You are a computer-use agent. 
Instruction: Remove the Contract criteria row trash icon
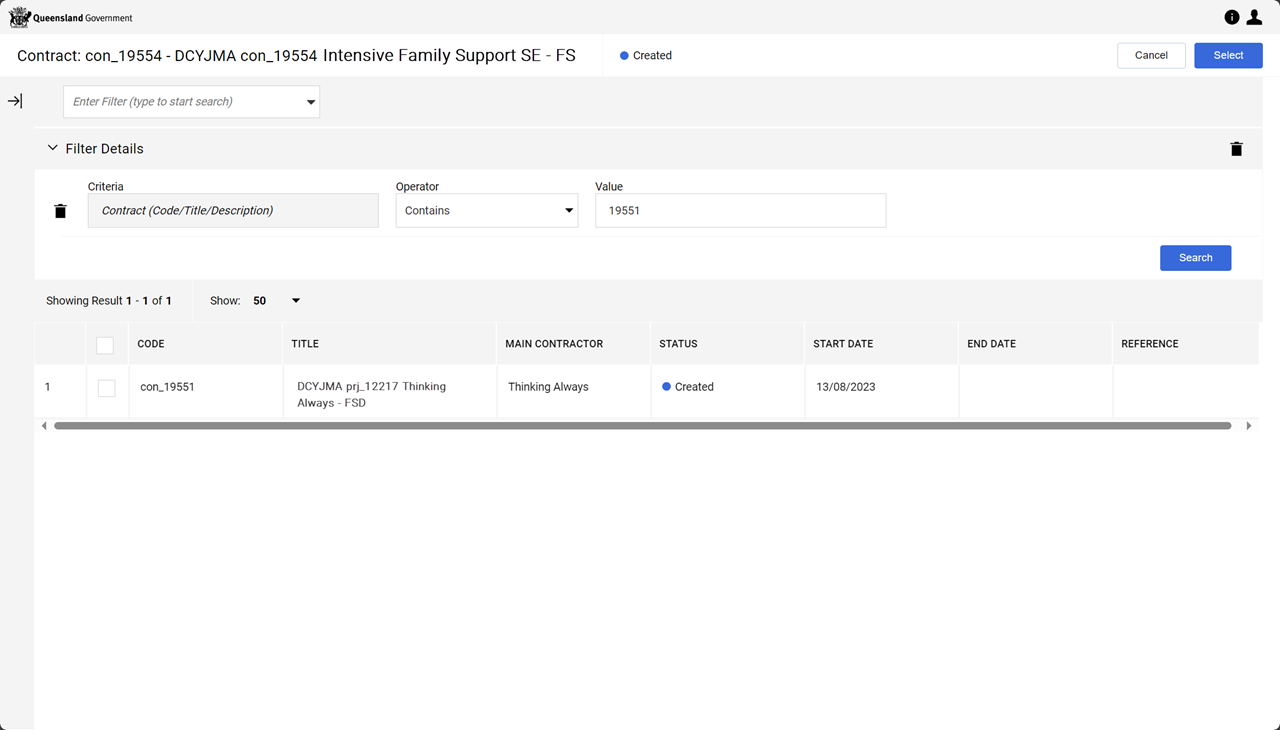60,211
